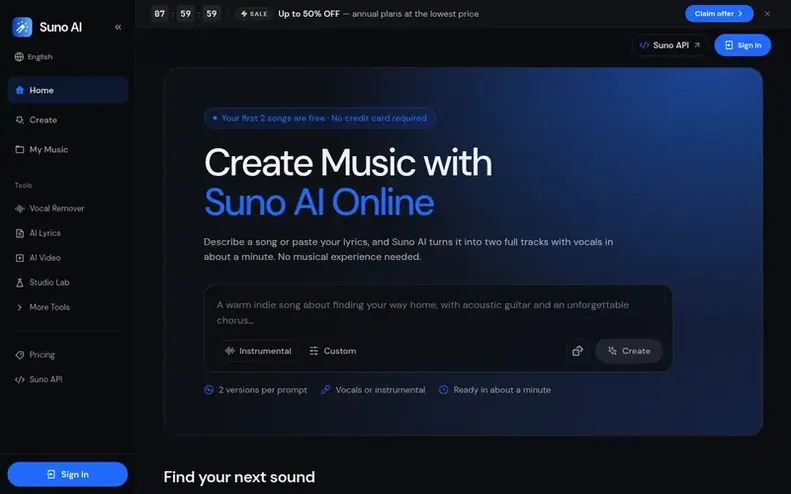Image resolution: width=791 pixels, height=494 pixels.
Task: Open My Music in sidebar
Action: (x=68, y=149)
